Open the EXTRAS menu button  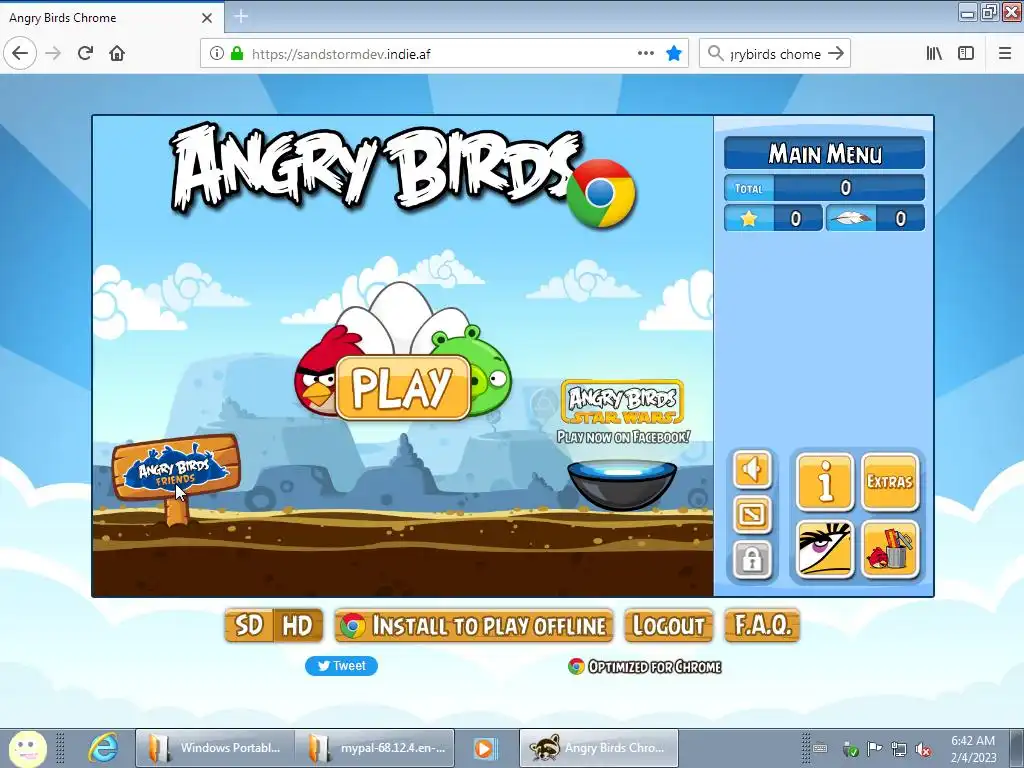point(889,482)
